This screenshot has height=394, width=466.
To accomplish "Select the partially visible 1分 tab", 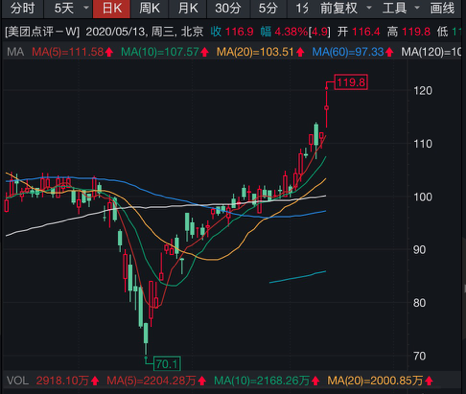I will [x=302, y=8].
